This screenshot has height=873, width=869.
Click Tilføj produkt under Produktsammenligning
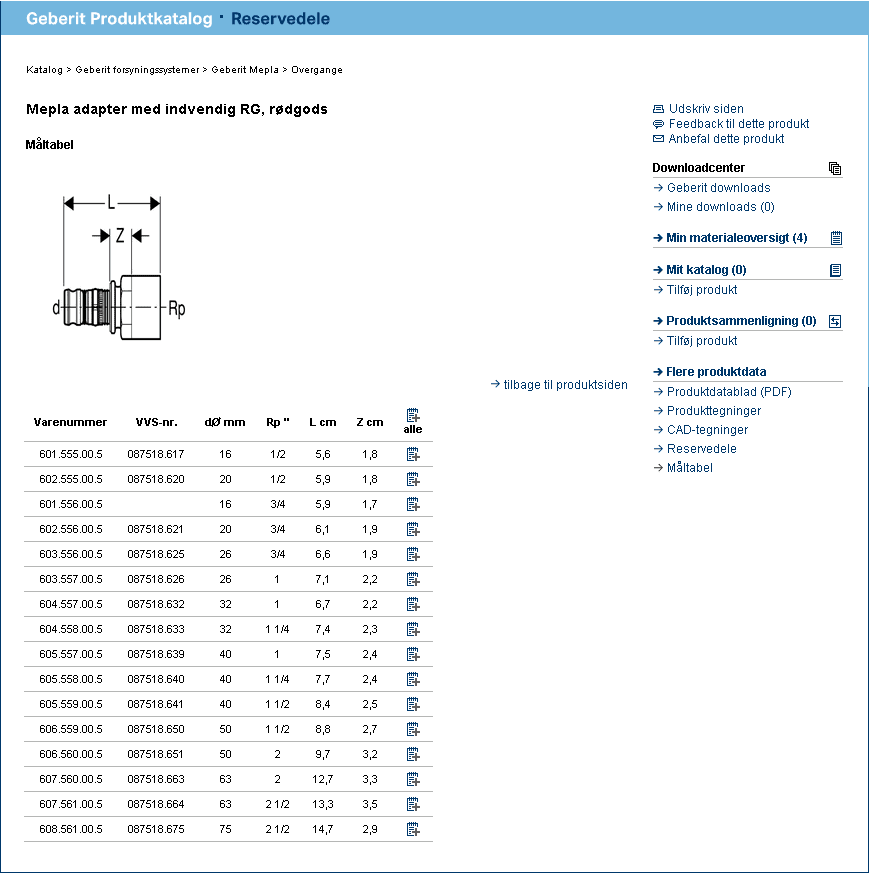702,341
